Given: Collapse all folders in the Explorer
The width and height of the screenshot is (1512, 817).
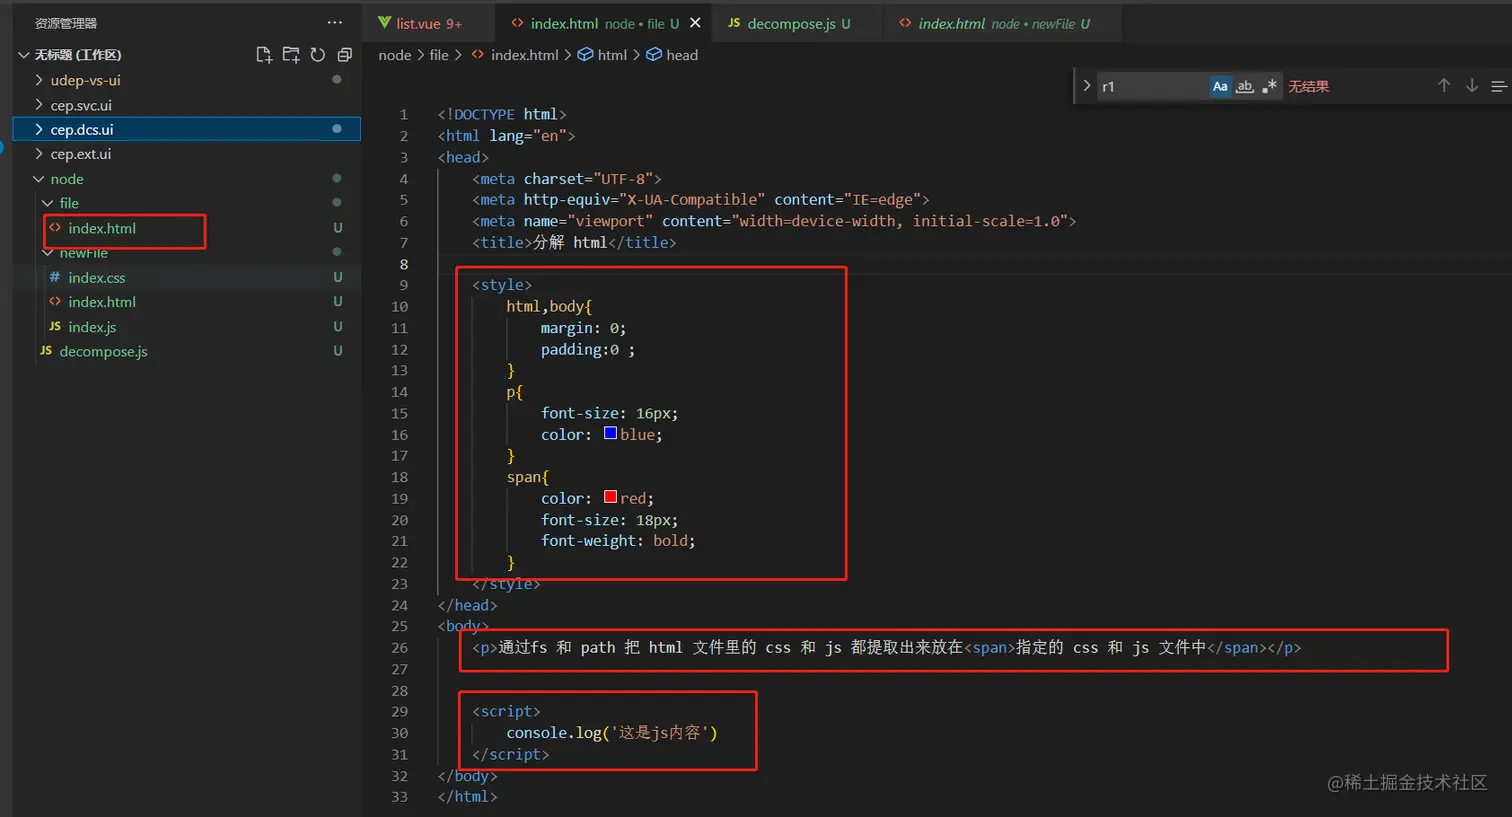Looking at the screenshot, I should [x=344, y=54].
